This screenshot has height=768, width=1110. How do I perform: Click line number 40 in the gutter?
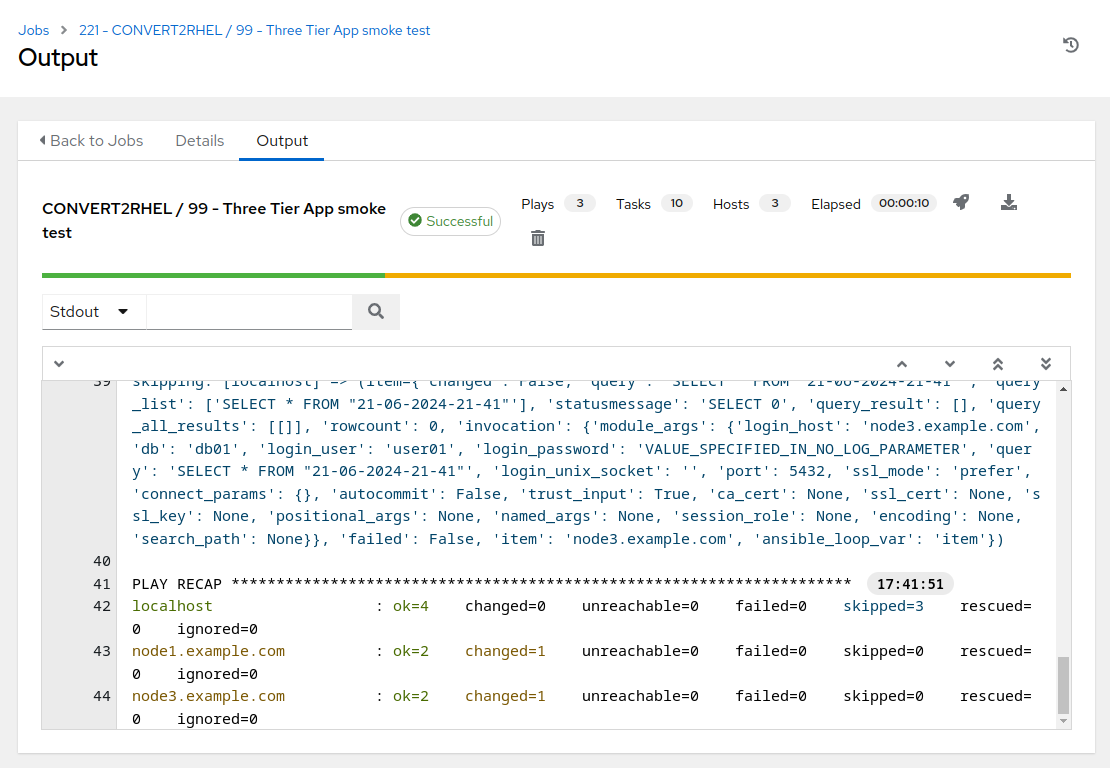(102, 561)
